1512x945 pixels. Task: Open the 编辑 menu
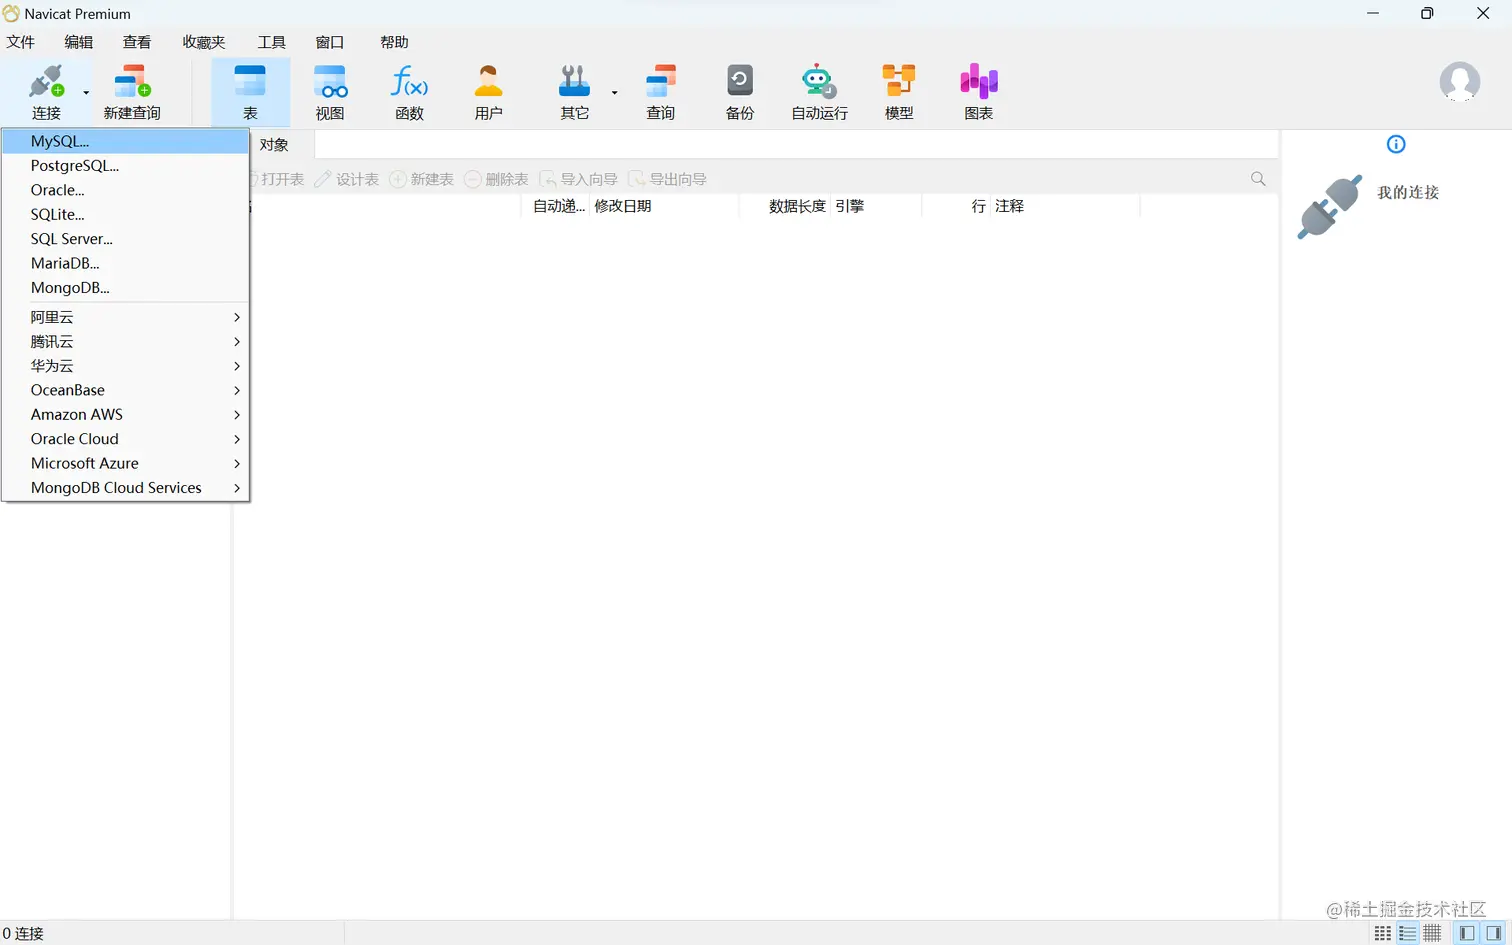coord(78,42)
